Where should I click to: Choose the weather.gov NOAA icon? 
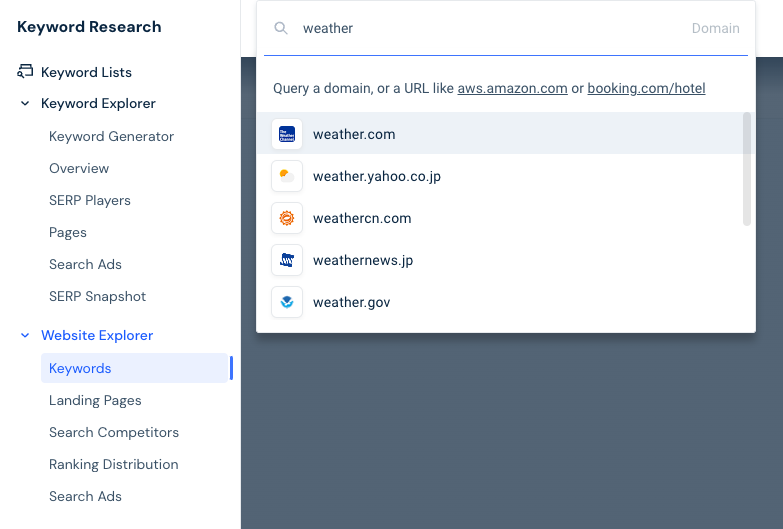287,302
